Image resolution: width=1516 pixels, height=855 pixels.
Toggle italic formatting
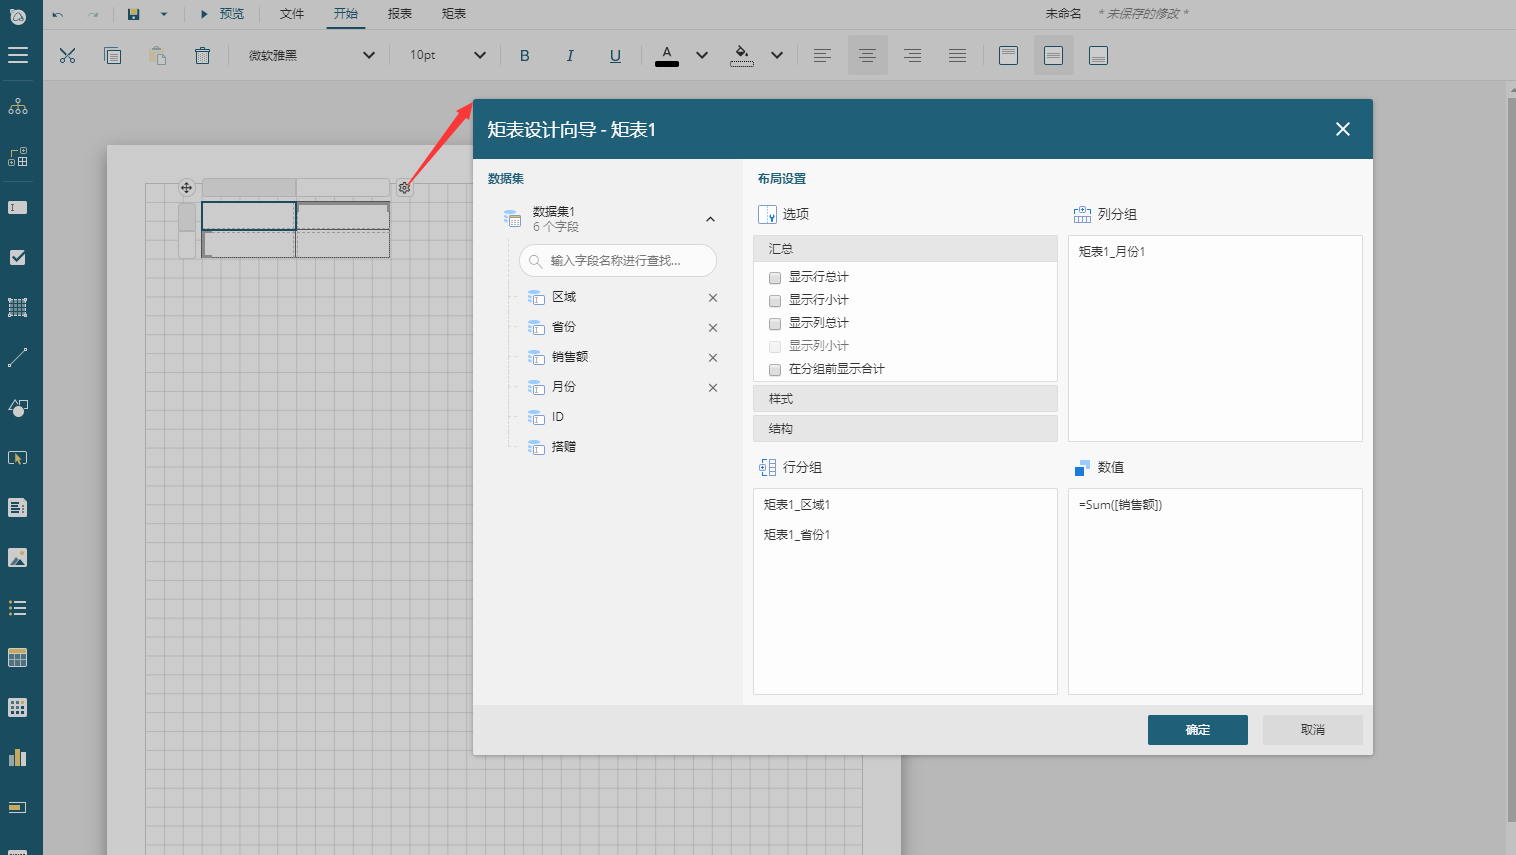point(570,56)
